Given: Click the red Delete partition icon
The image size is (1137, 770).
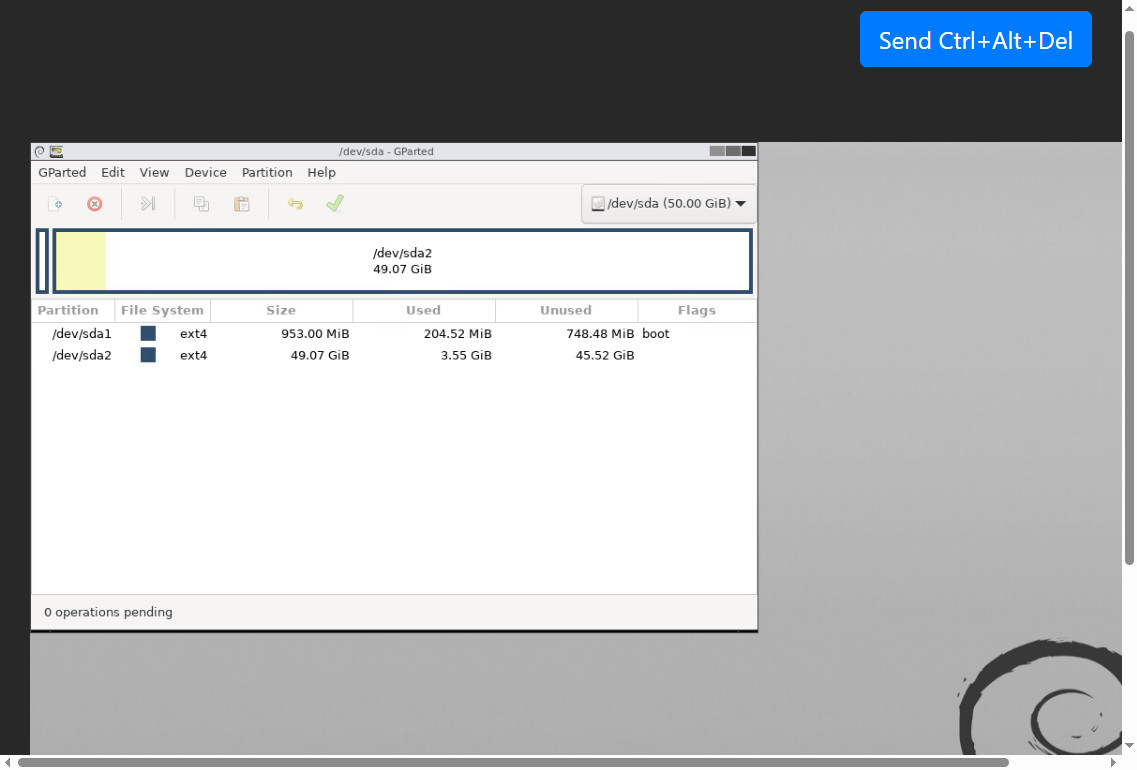Looking at the screenshot, I should (94, 204).
